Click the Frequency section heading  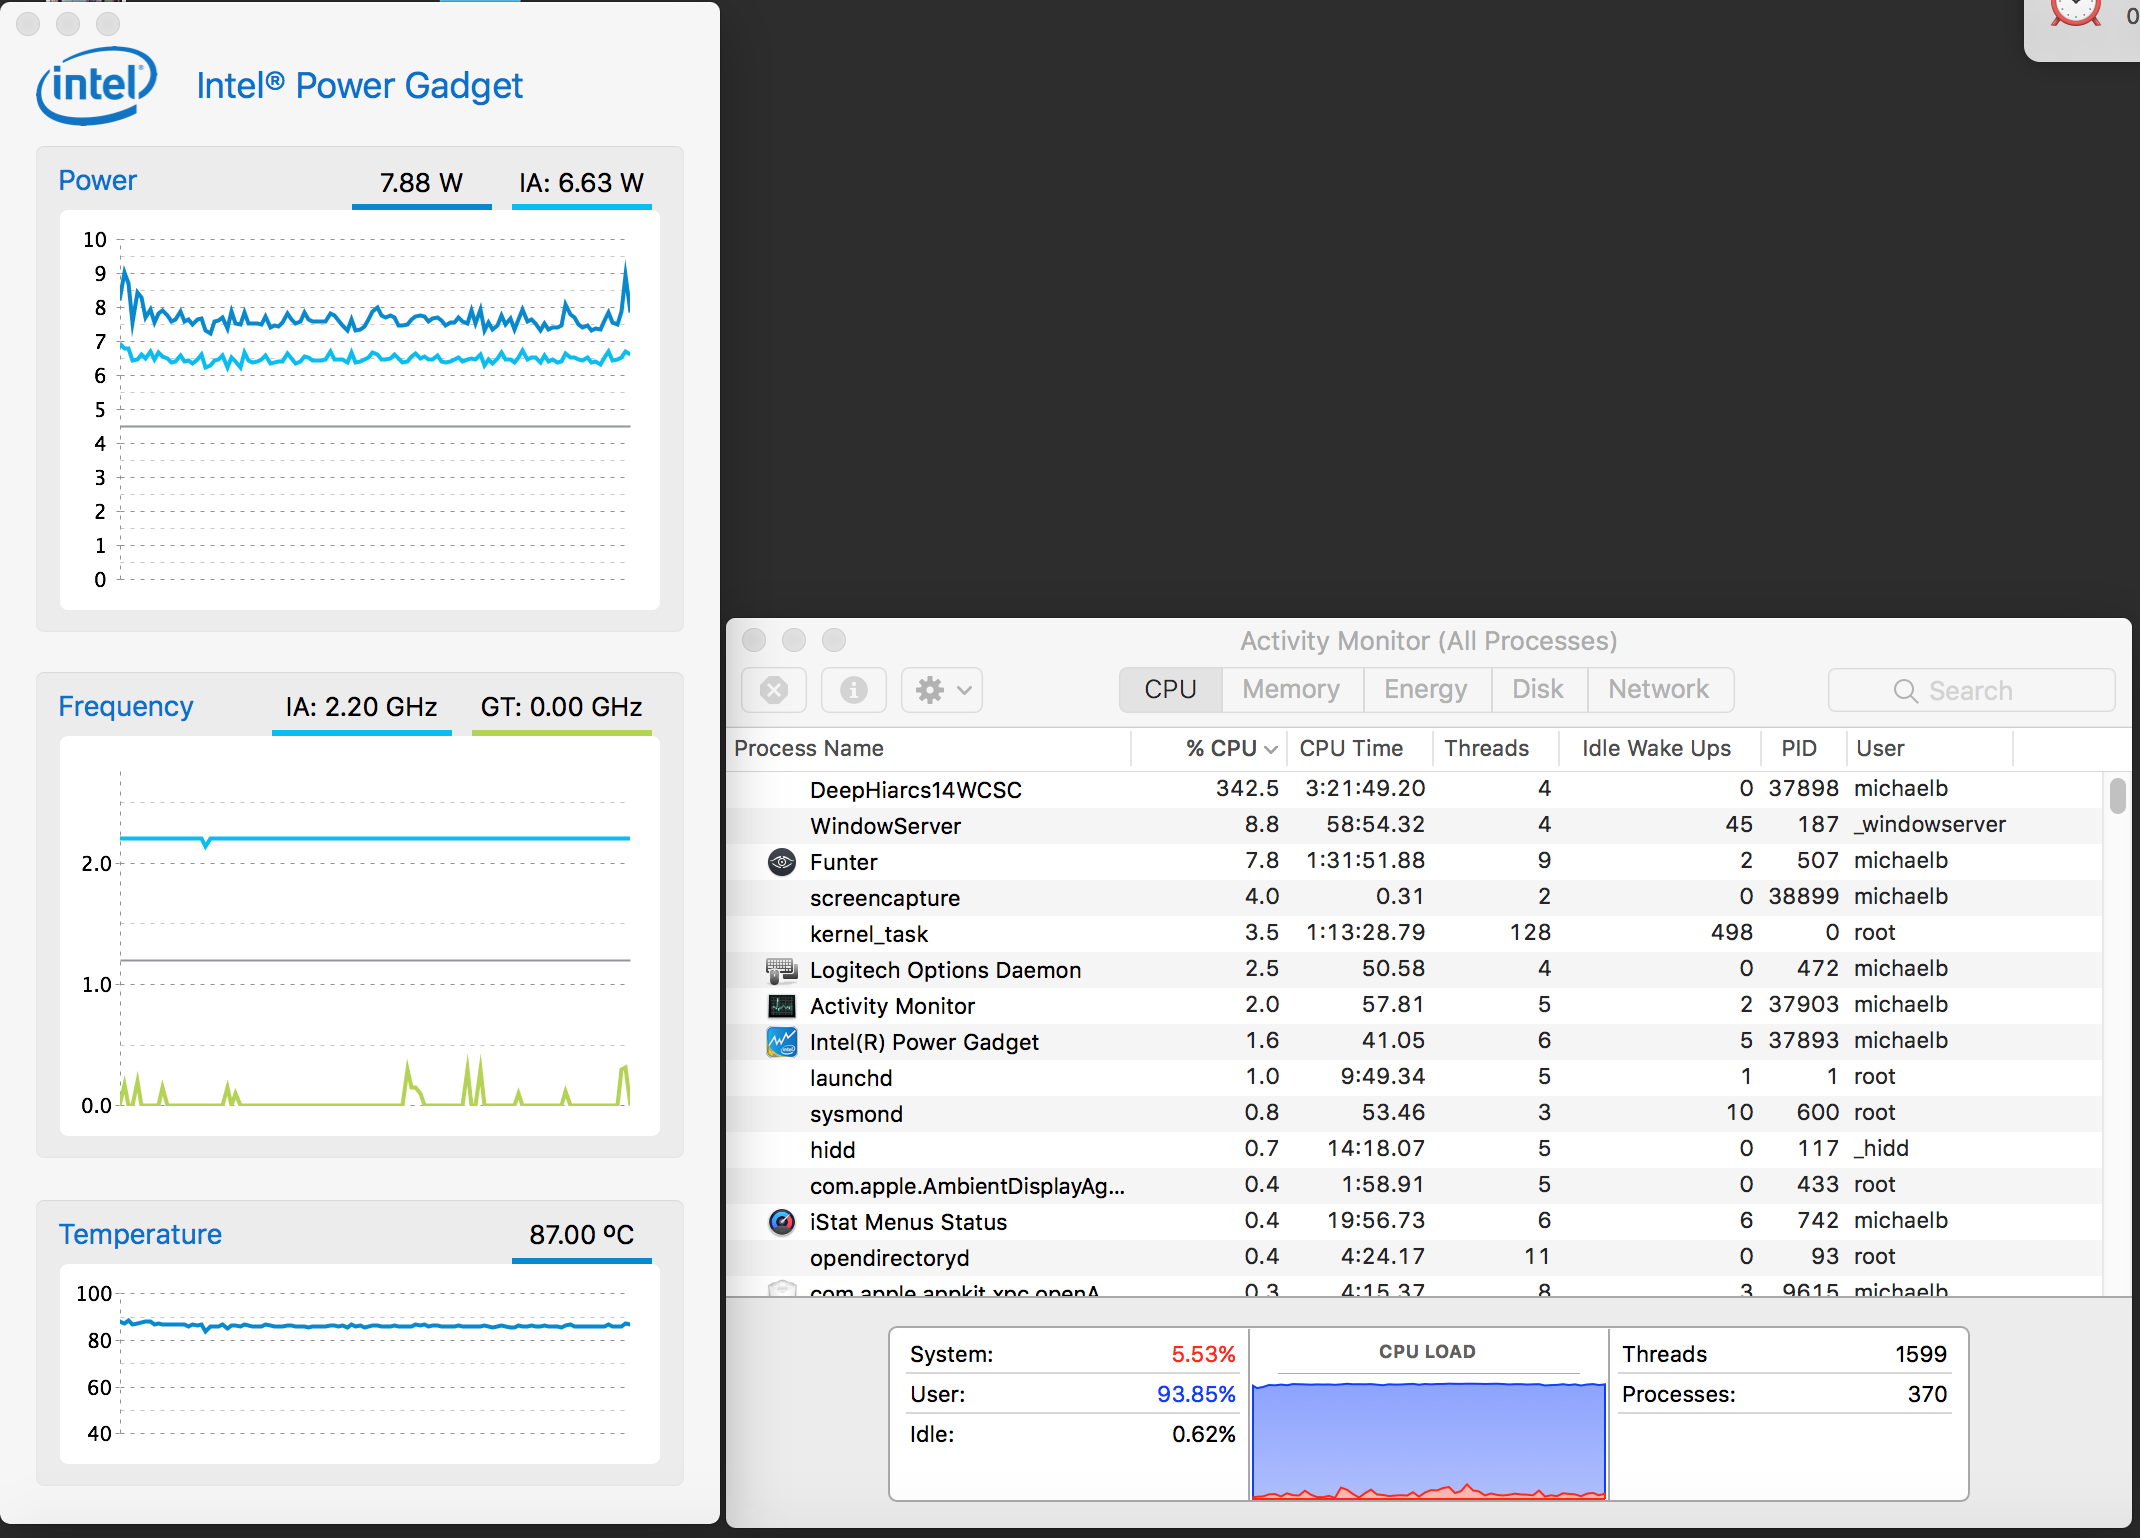(x=126, y=706)
